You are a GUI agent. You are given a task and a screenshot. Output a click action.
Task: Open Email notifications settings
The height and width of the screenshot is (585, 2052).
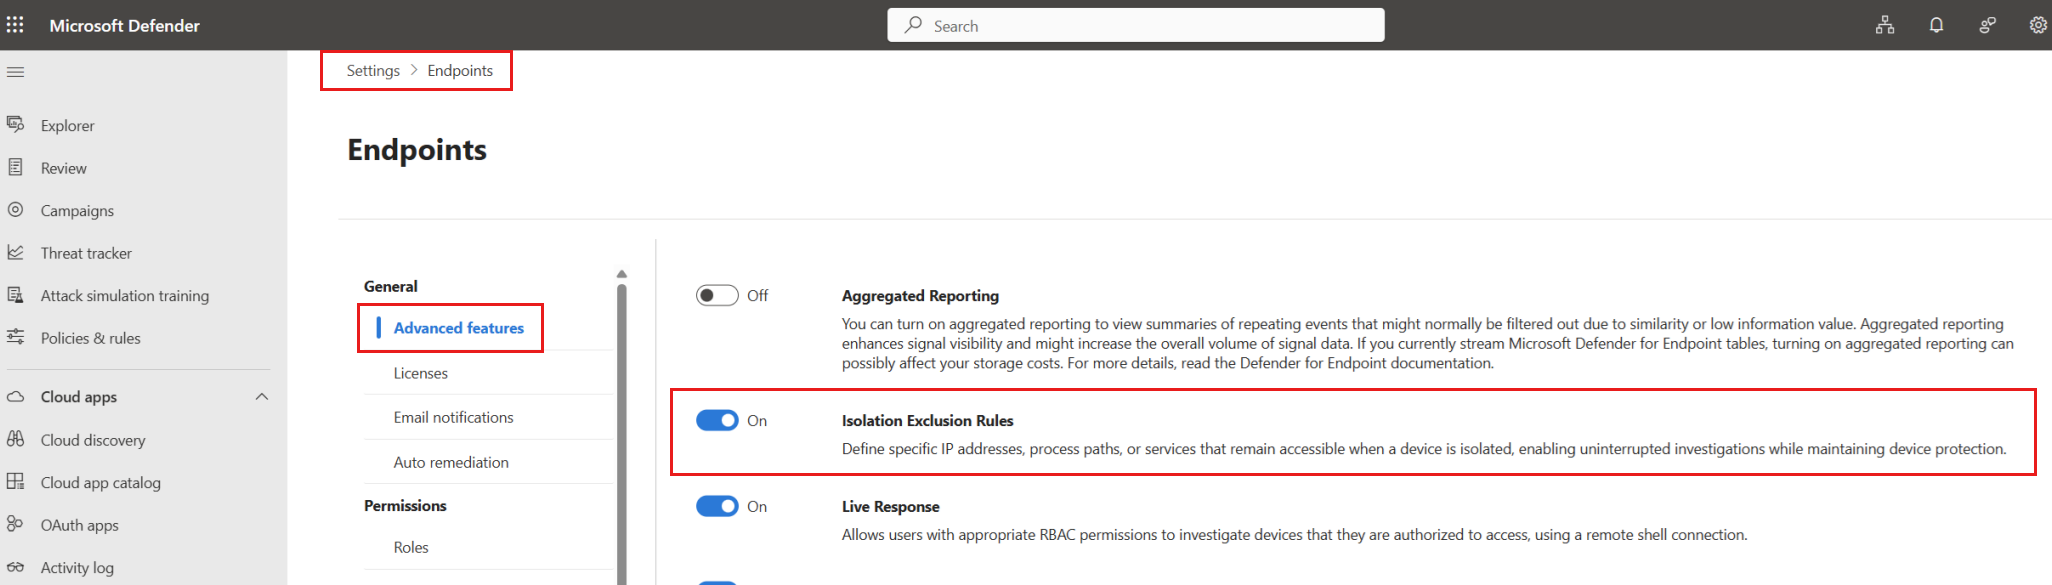(453, 417)
